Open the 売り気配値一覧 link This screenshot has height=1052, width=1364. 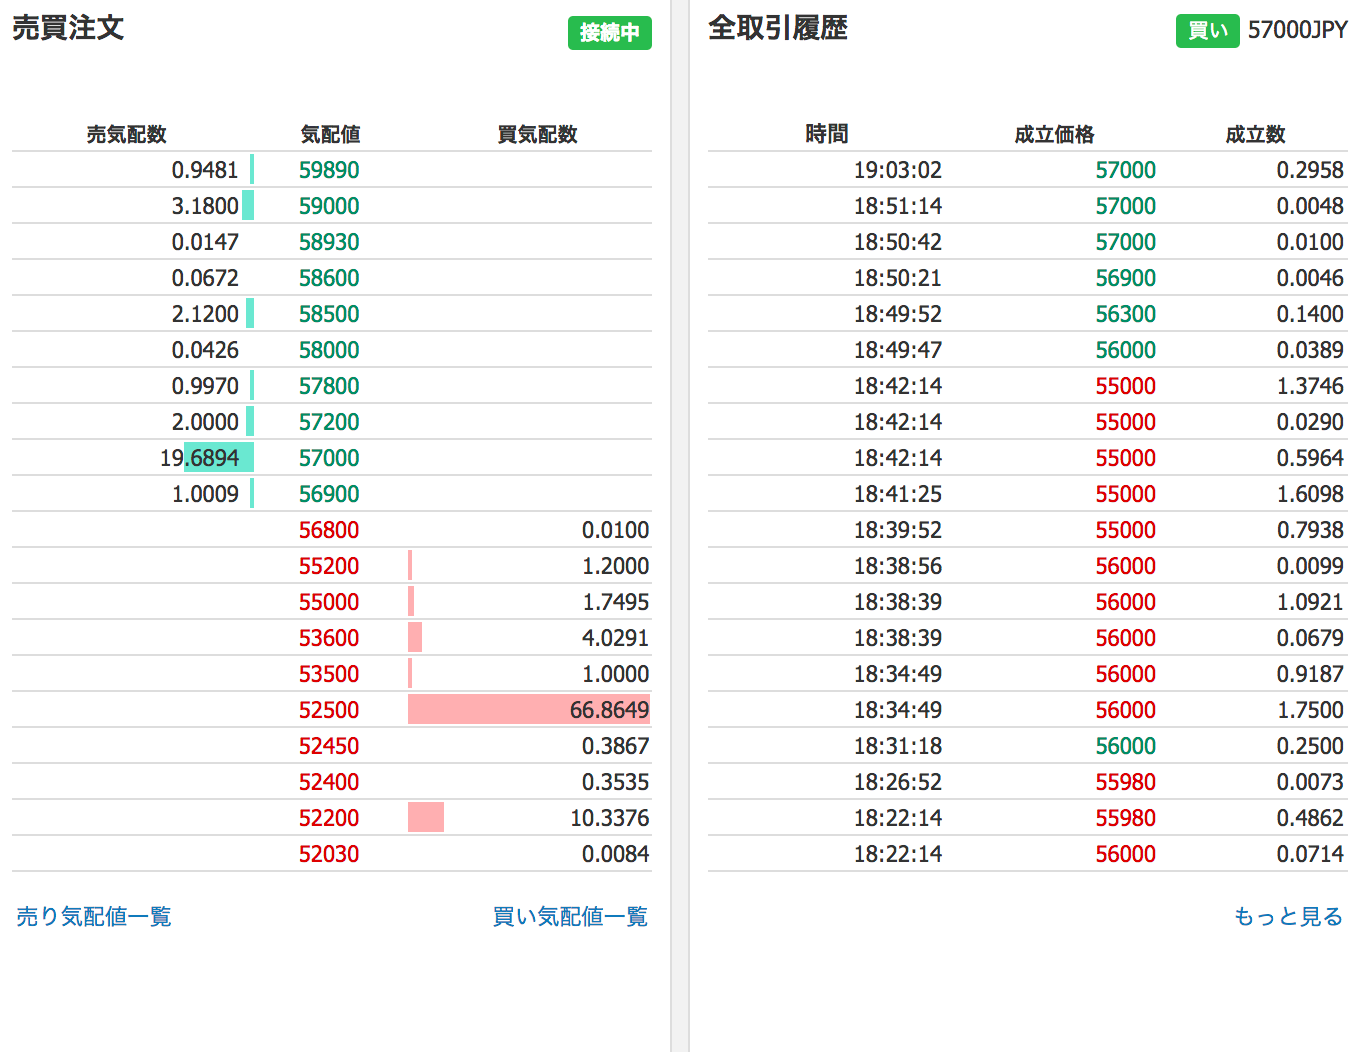click(94, 916)
